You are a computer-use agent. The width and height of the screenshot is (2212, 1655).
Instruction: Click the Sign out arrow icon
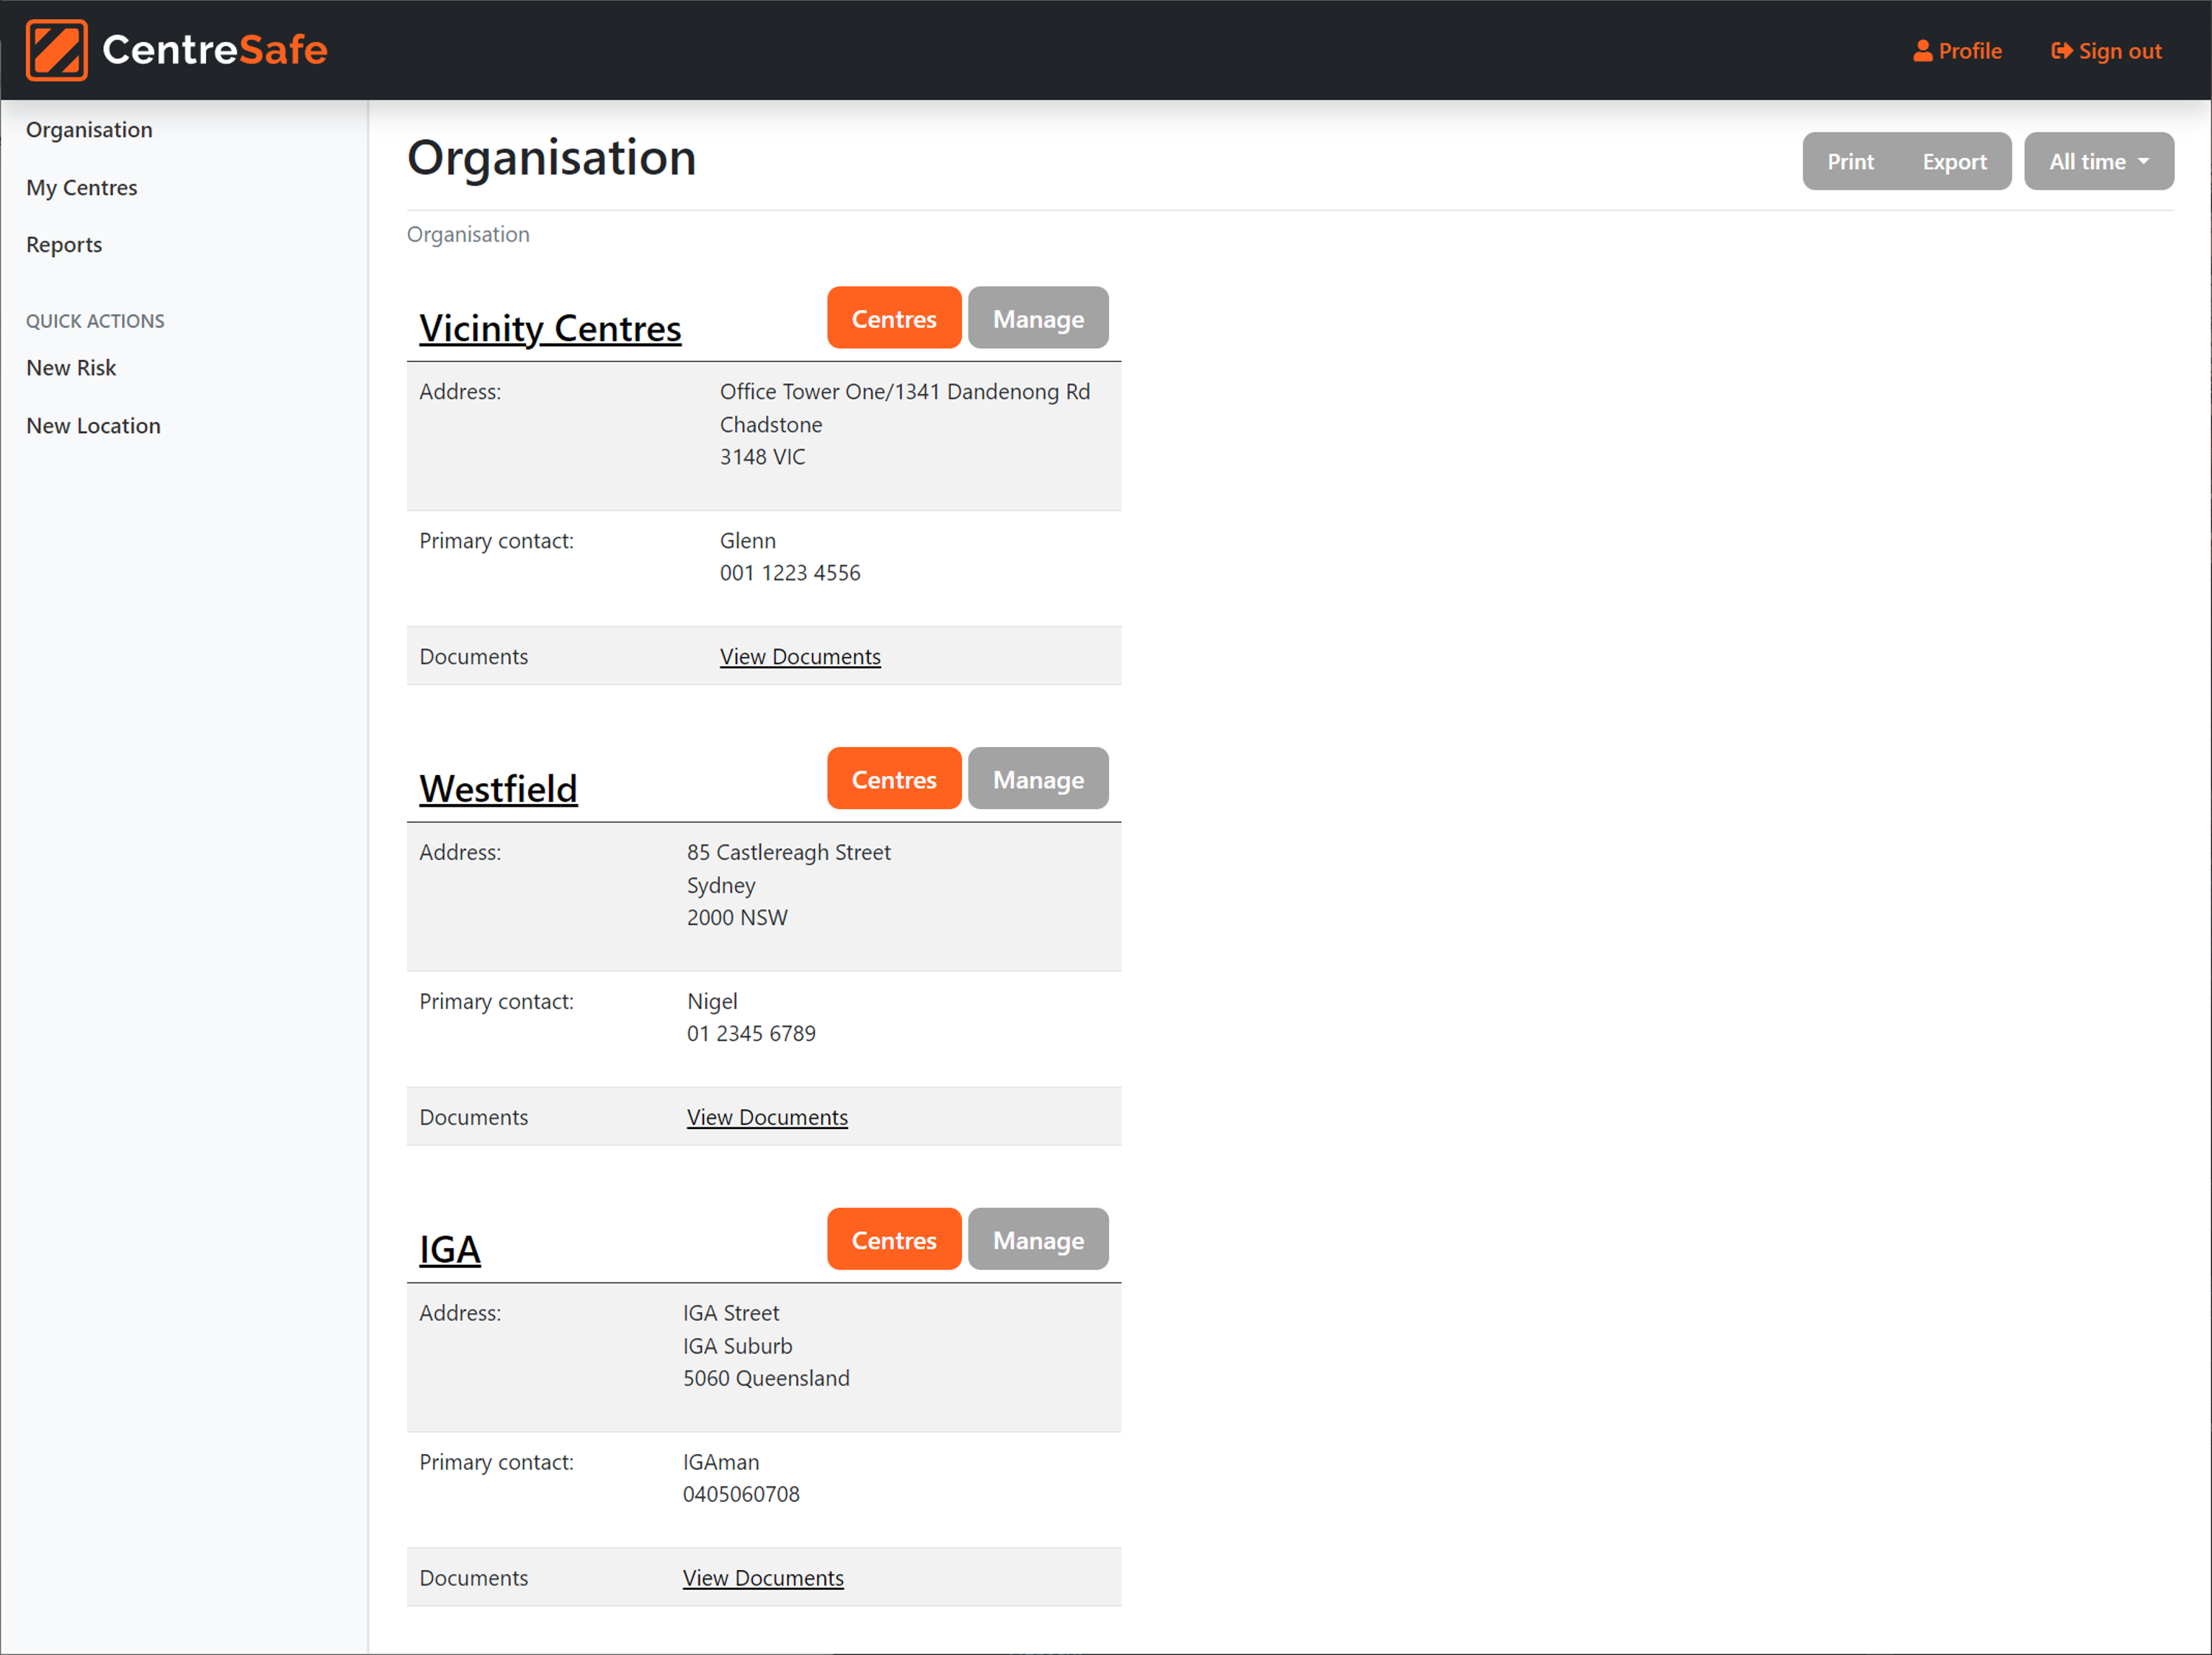2061,51
